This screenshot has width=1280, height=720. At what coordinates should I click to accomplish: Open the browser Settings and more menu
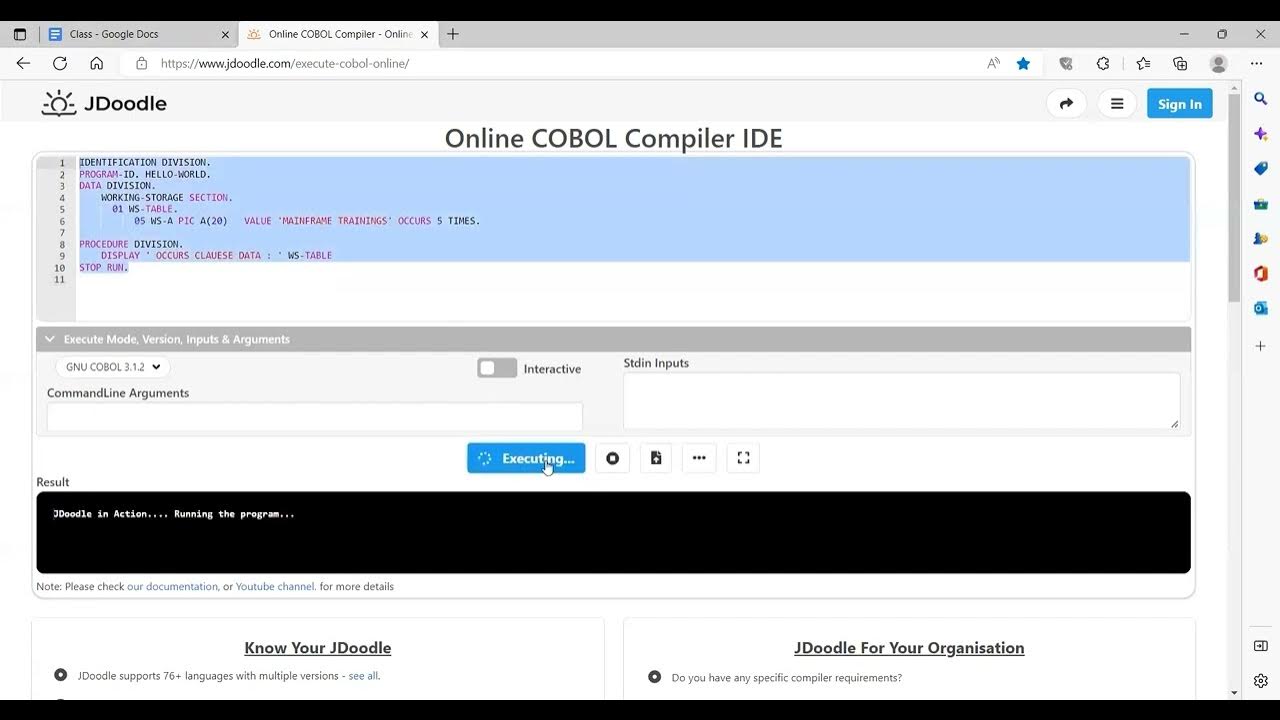click(x=1257, y=63)
